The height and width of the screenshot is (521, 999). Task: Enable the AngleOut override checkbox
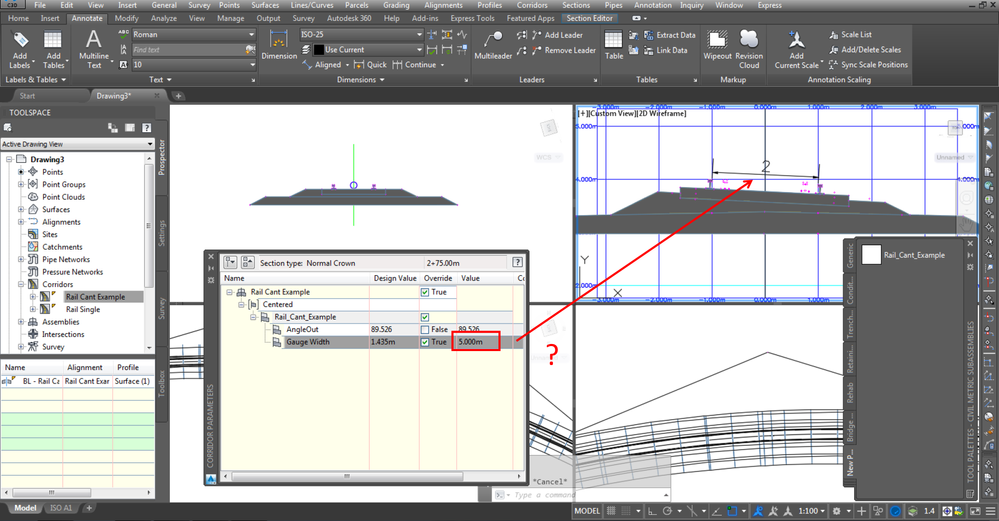tap(425, 329)
